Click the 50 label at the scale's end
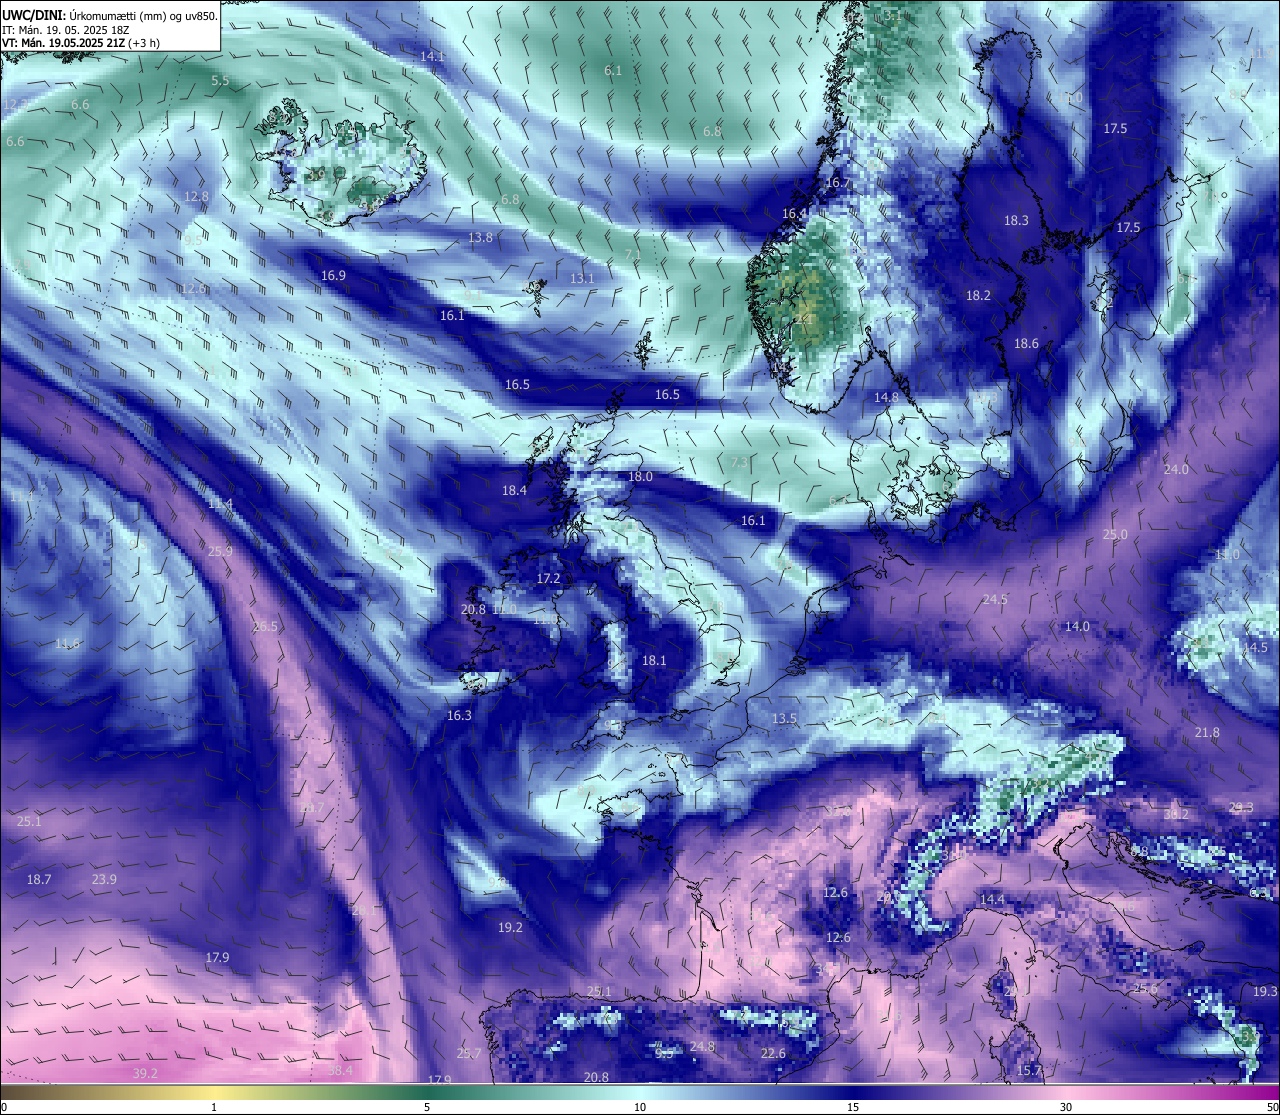Screen dimensions: 1280x1115 (x=1272, y=1107)
